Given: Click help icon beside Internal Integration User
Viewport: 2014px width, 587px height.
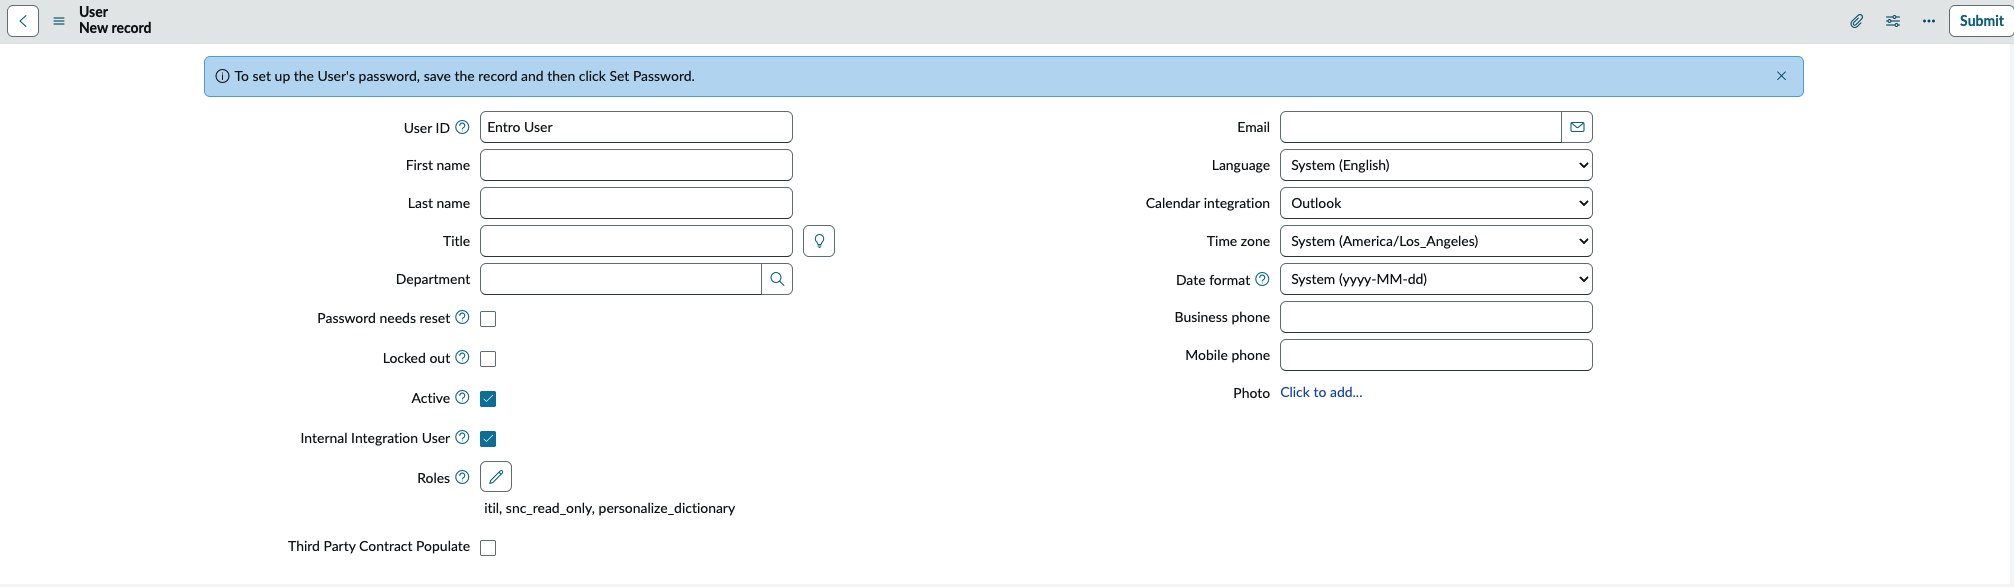Looking at the screenshot, I should coord(462,437).
